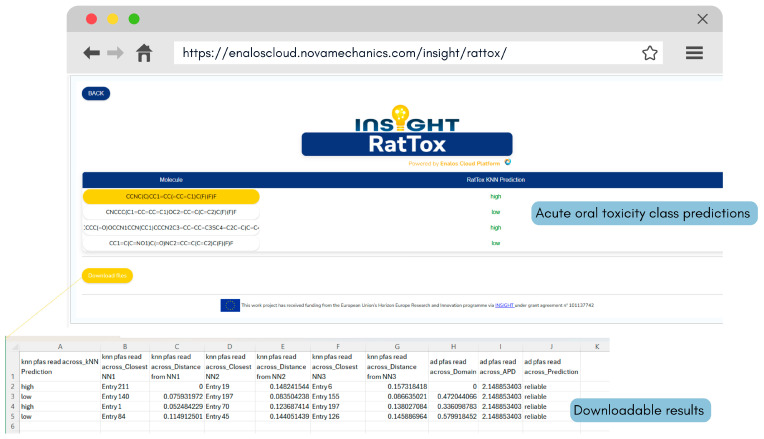764x439 pixels.
Task: Select the highlighted yellow first molecule row
Action: tap(171, 197)
